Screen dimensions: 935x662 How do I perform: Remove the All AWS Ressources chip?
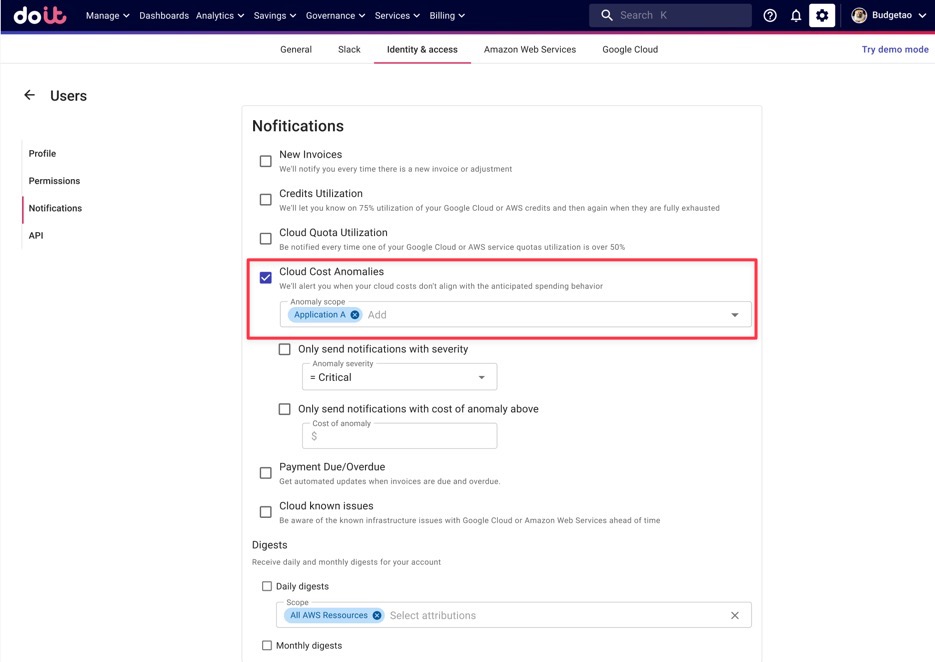tap(377, 615)
